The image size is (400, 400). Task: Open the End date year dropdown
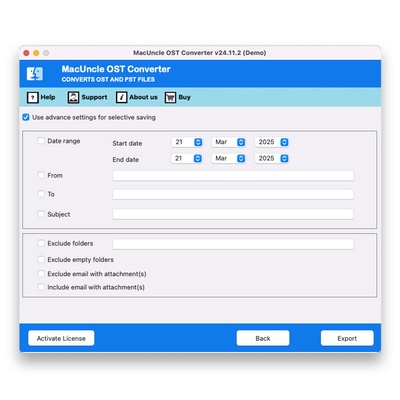[272, 158]
